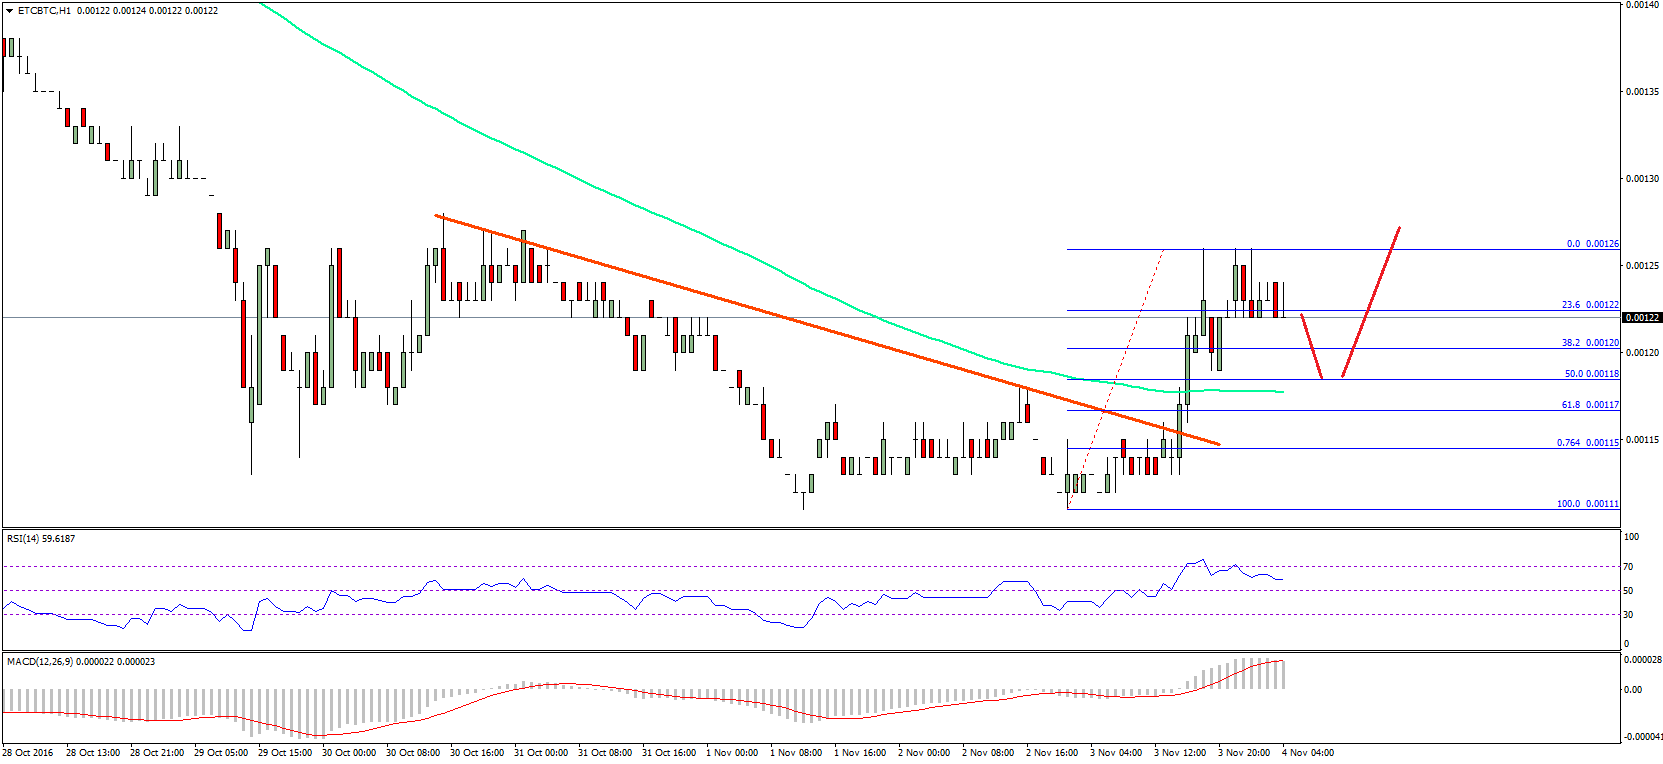Click the 1 Nov 16:00 time label
The image size is (1663, 764).
860,752
